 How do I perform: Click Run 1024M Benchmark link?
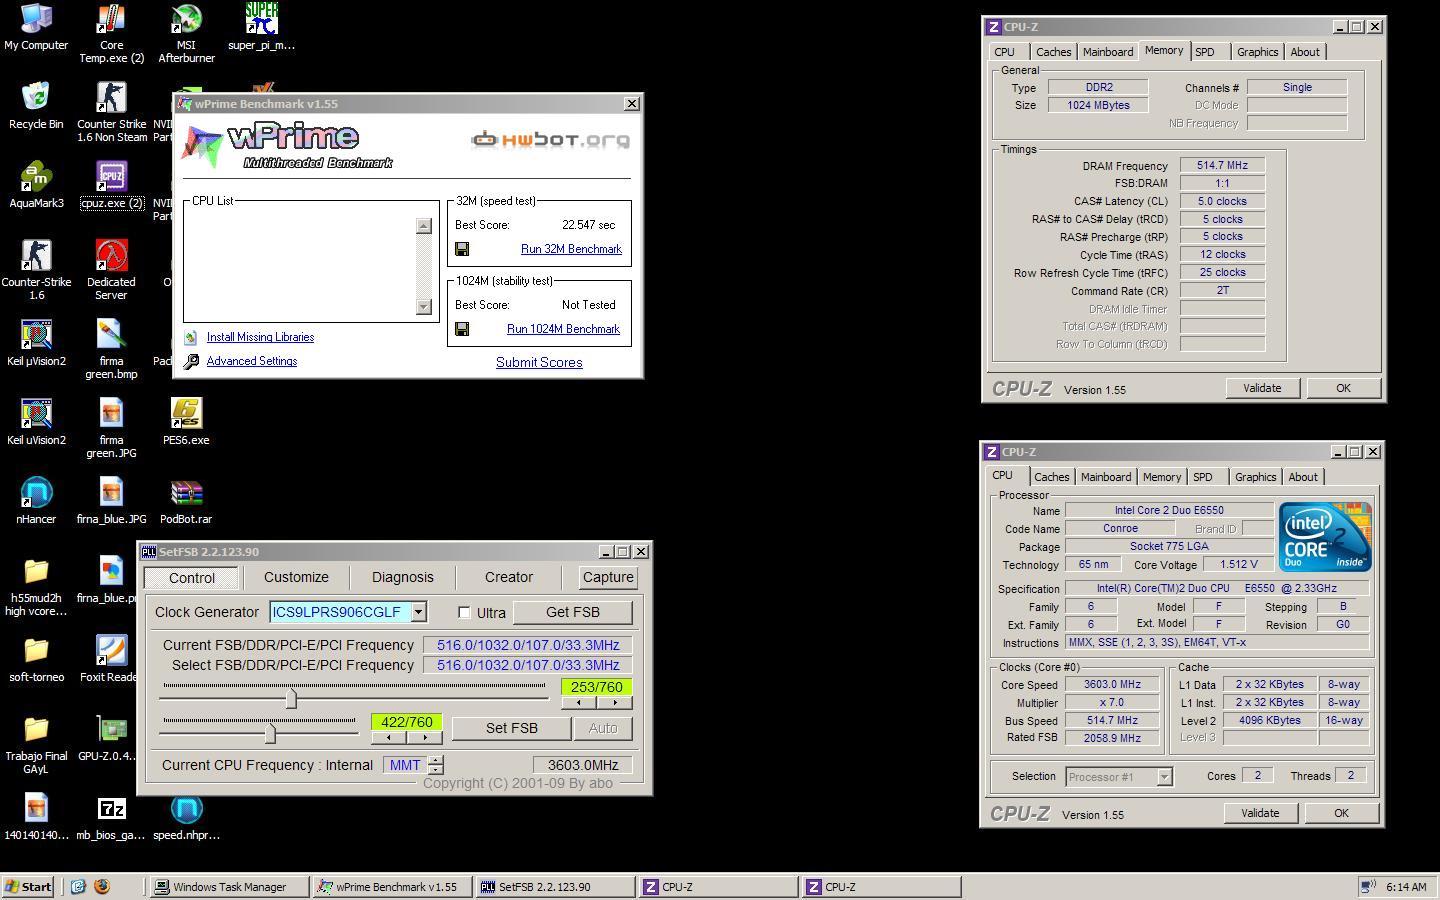tap(563, 329)
